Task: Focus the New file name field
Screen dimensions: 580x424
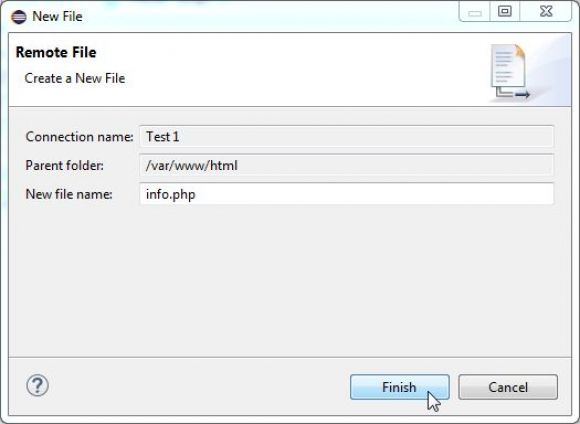Action: (x=347, y=194)
